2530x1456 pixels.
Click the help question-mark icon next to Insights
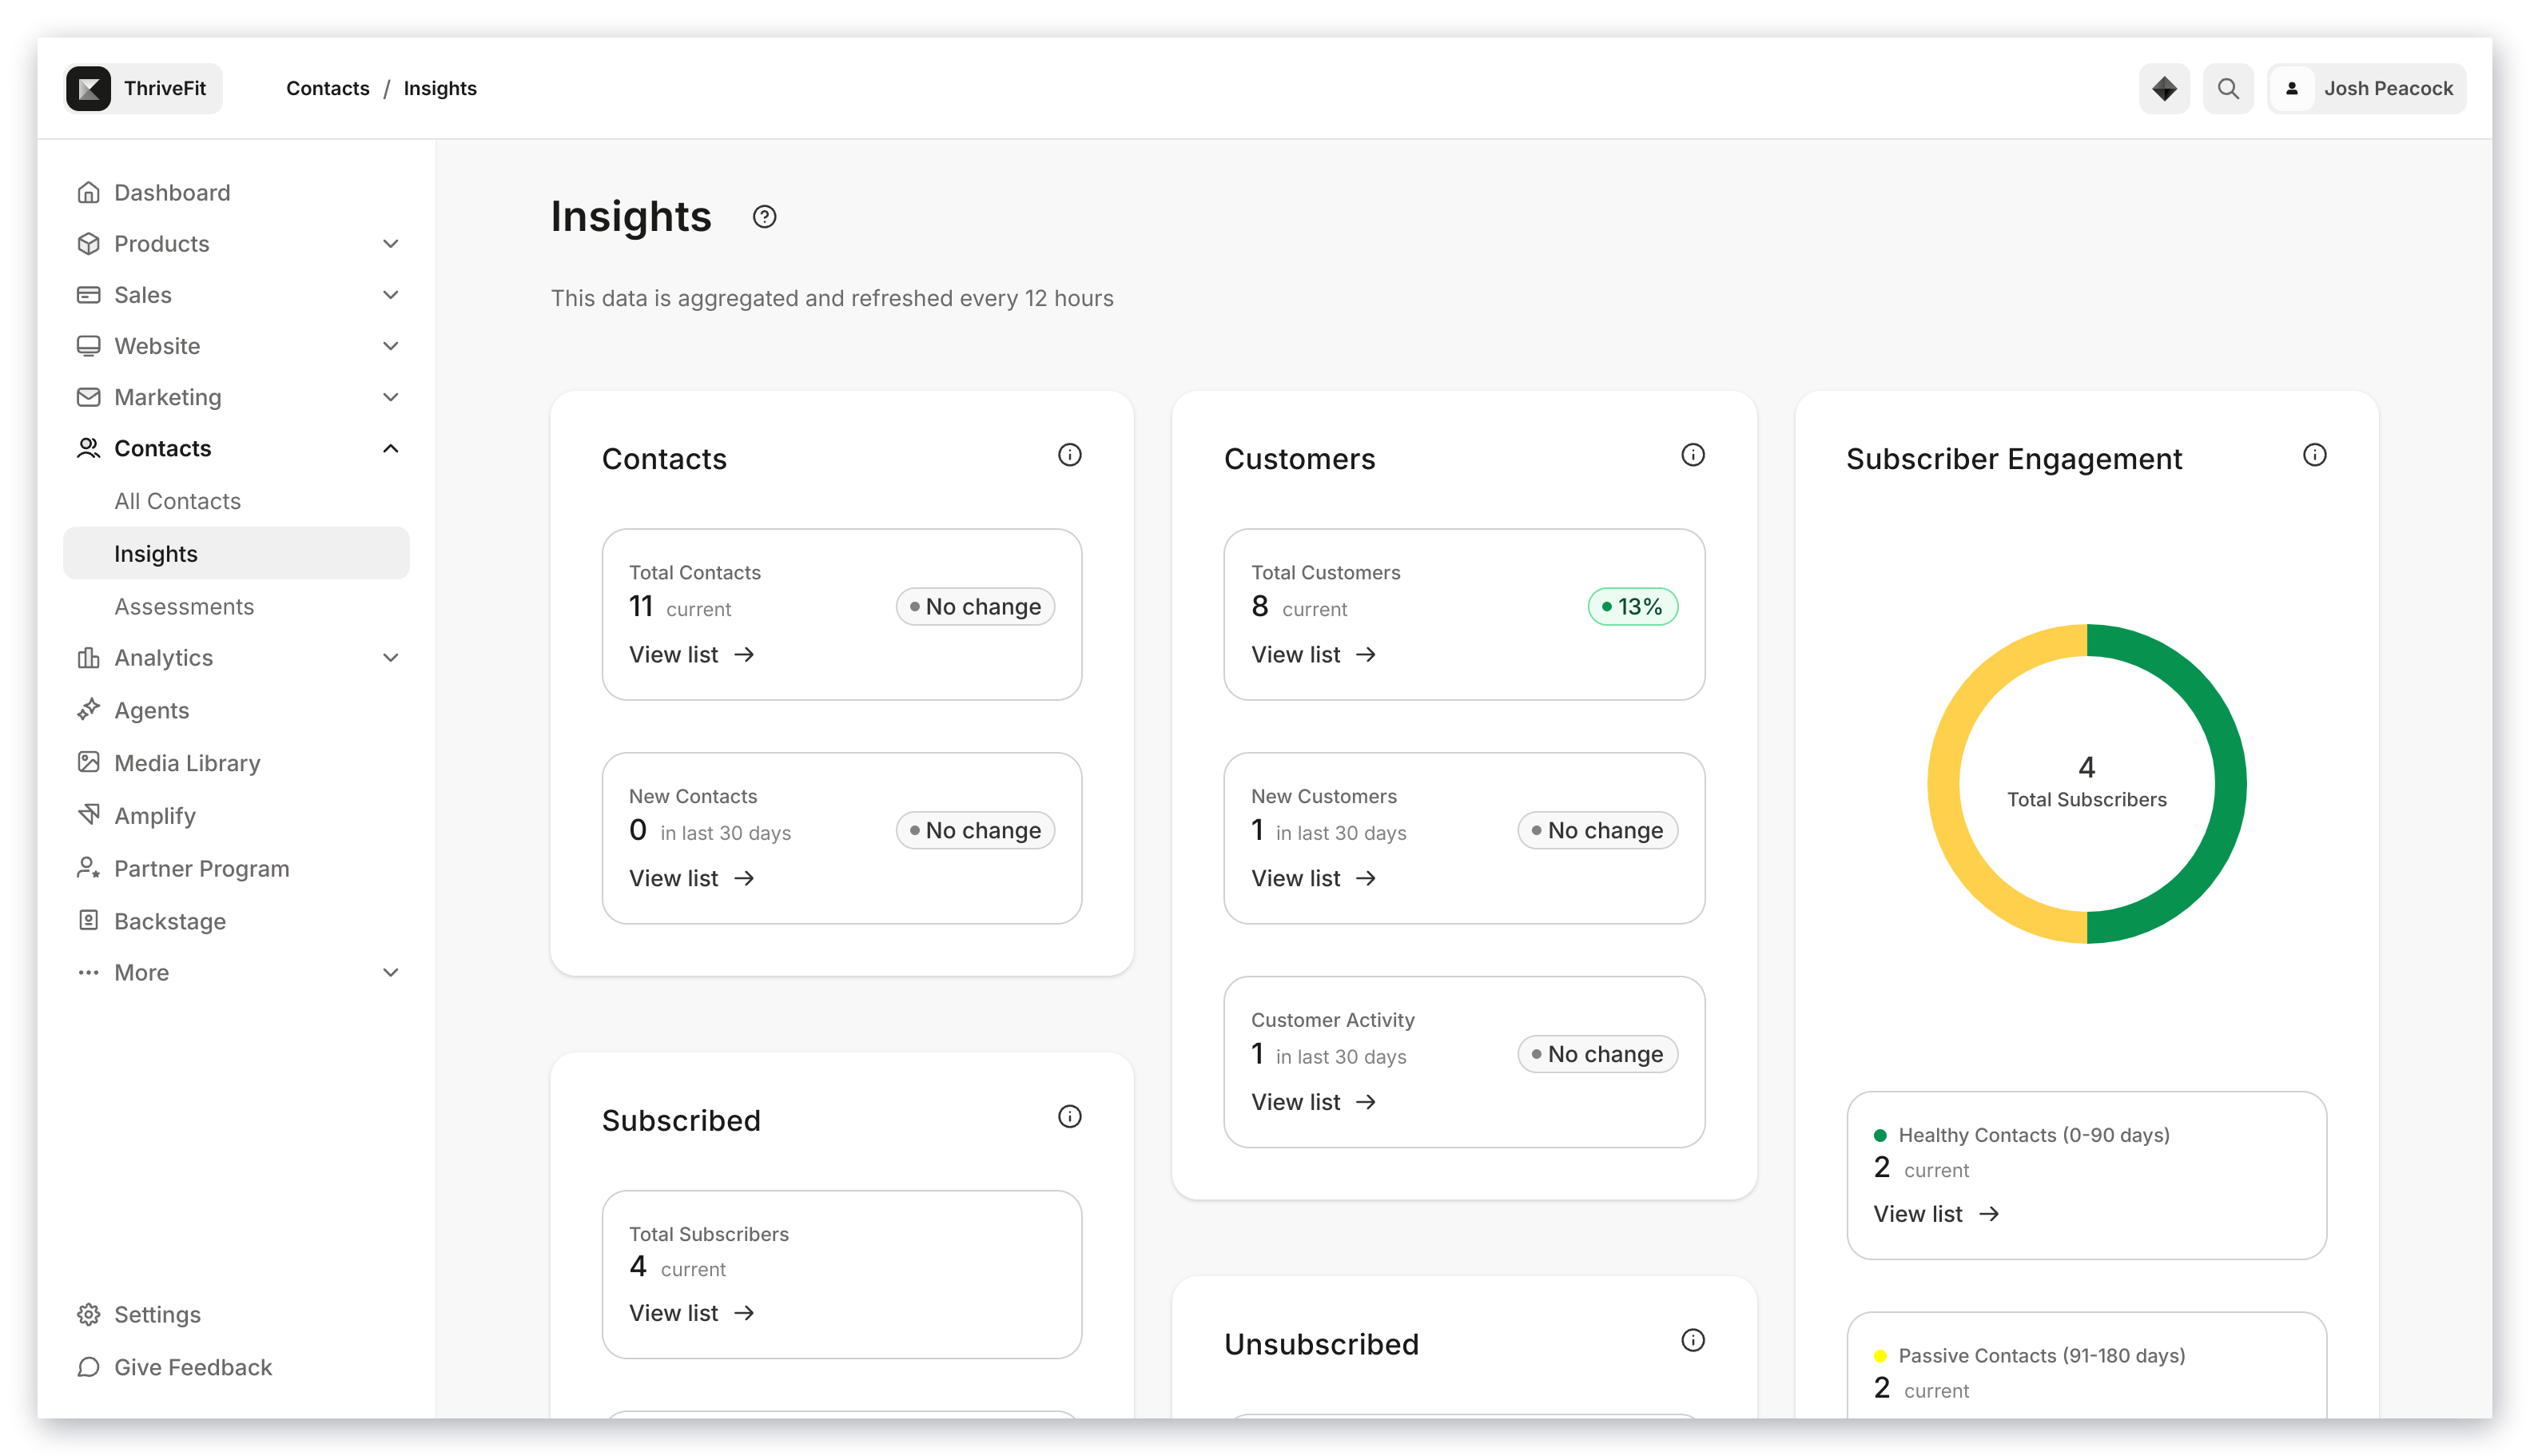tap(764, 217)
